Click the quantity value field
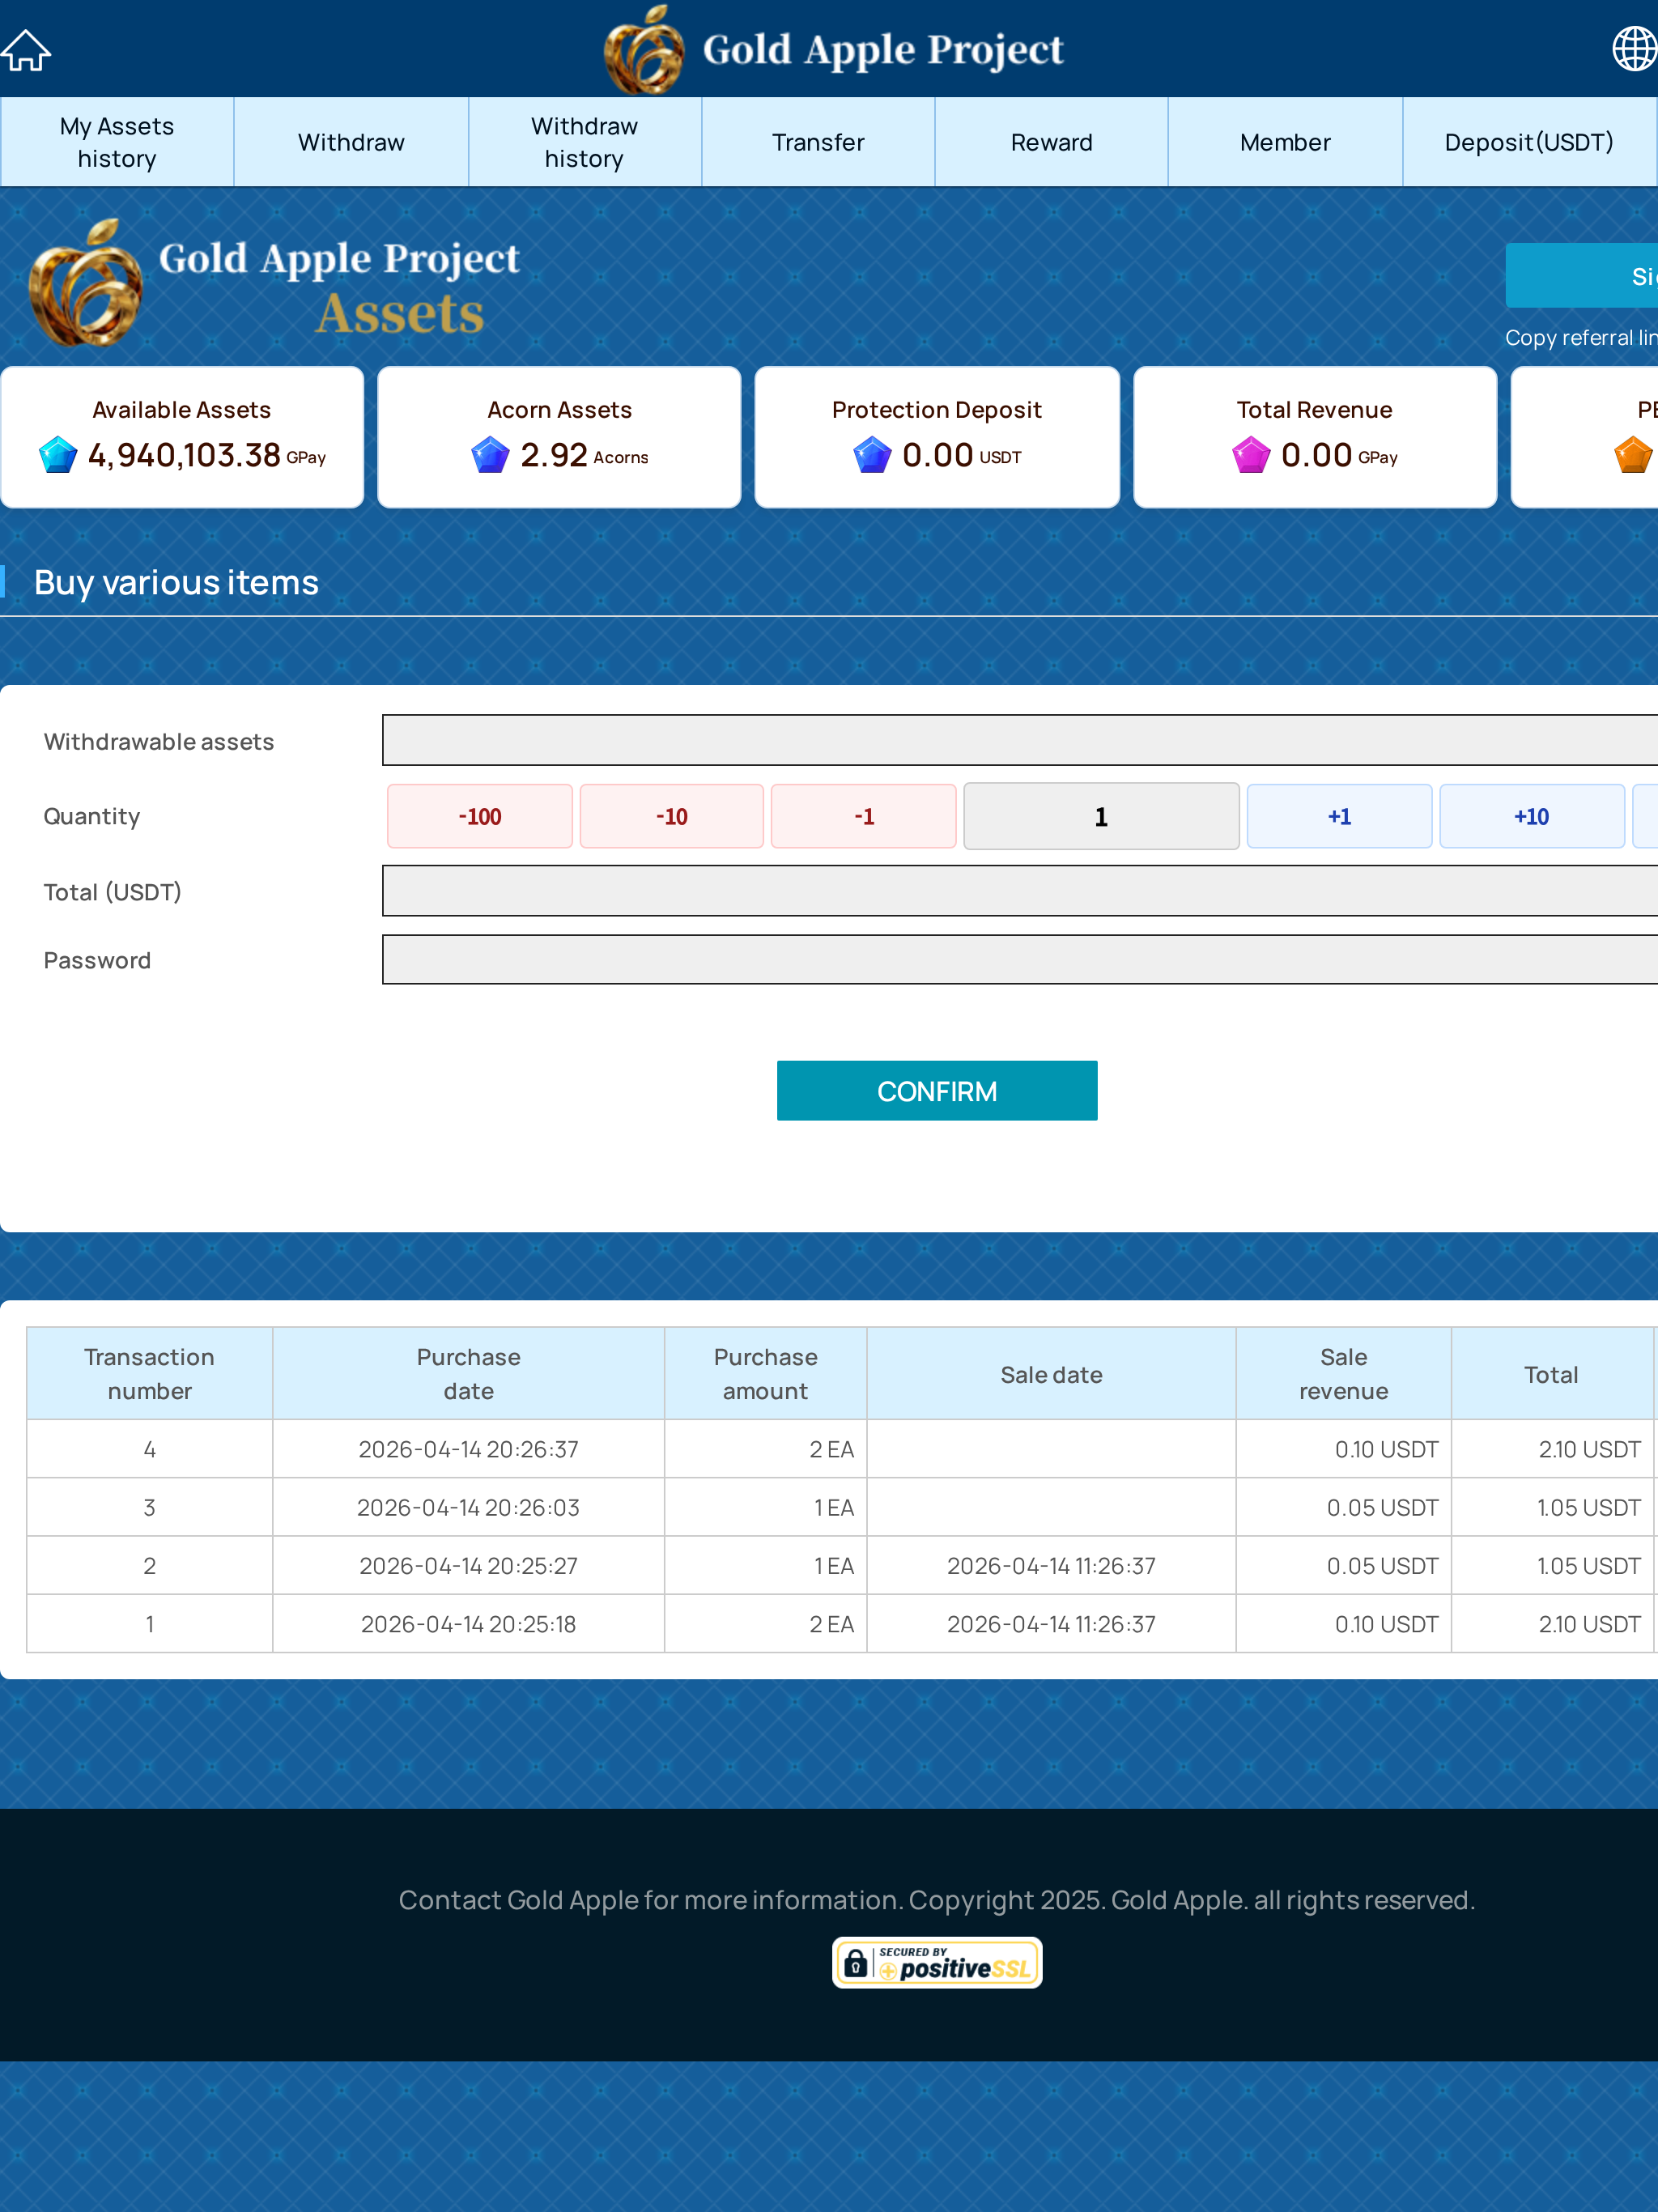 point(1100,816)
